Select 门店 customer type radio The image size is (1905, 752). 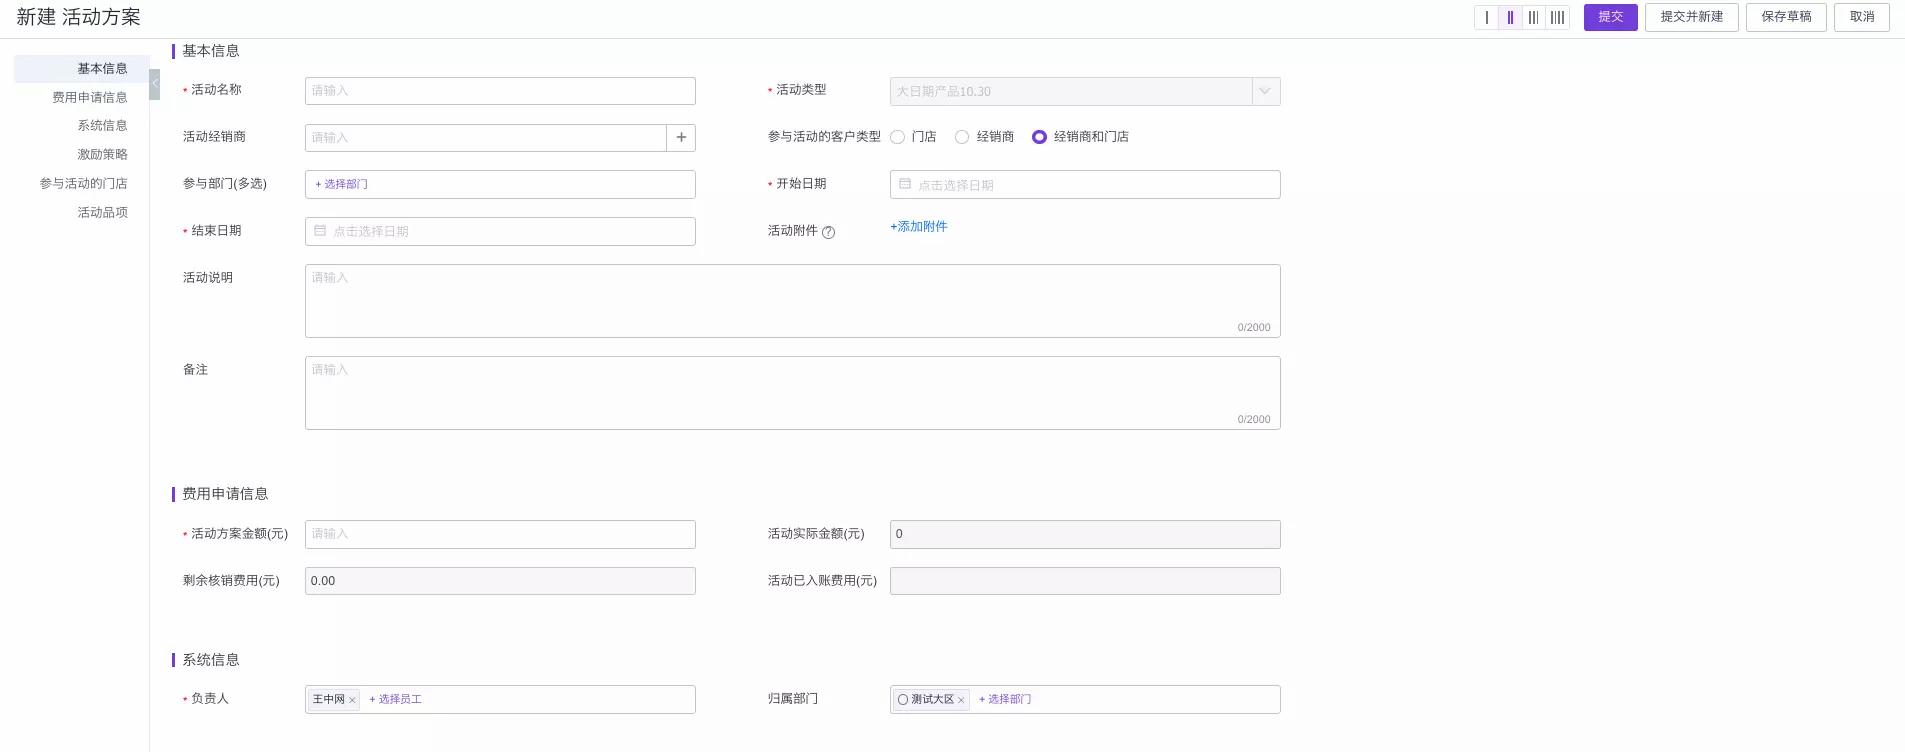pos(898,137)
